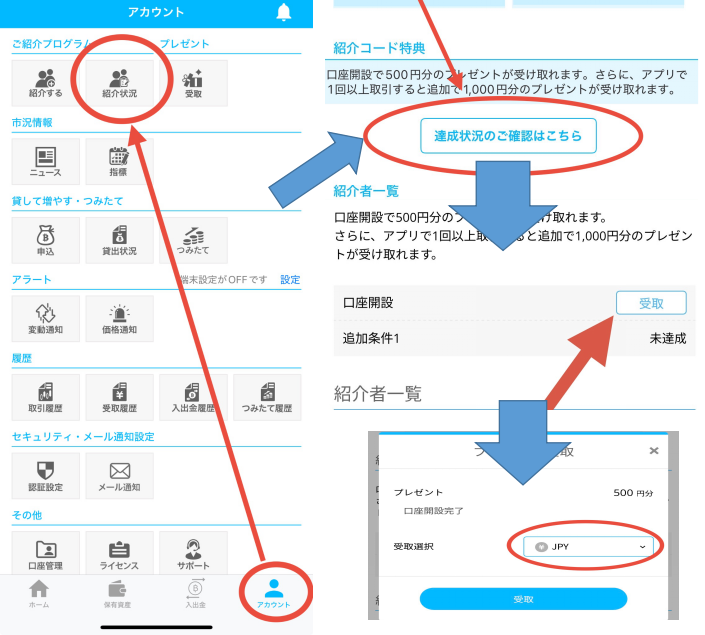Image resolution: width=705 pixels, height=635 pixels.
Task: Open the 紹介状況 referral status icon
Action: click(x=120, y=83)
